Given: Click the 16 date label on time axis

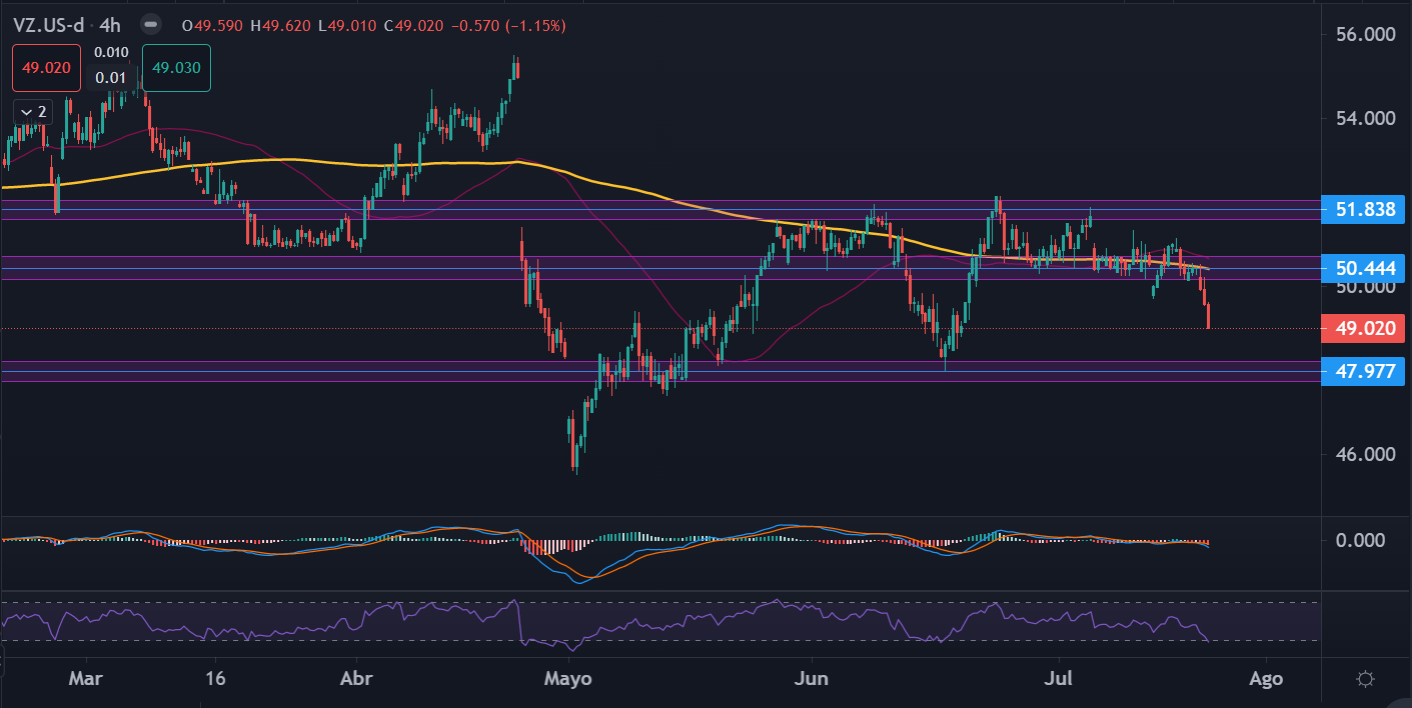Looking at the screenshot, I should [215, 679].
